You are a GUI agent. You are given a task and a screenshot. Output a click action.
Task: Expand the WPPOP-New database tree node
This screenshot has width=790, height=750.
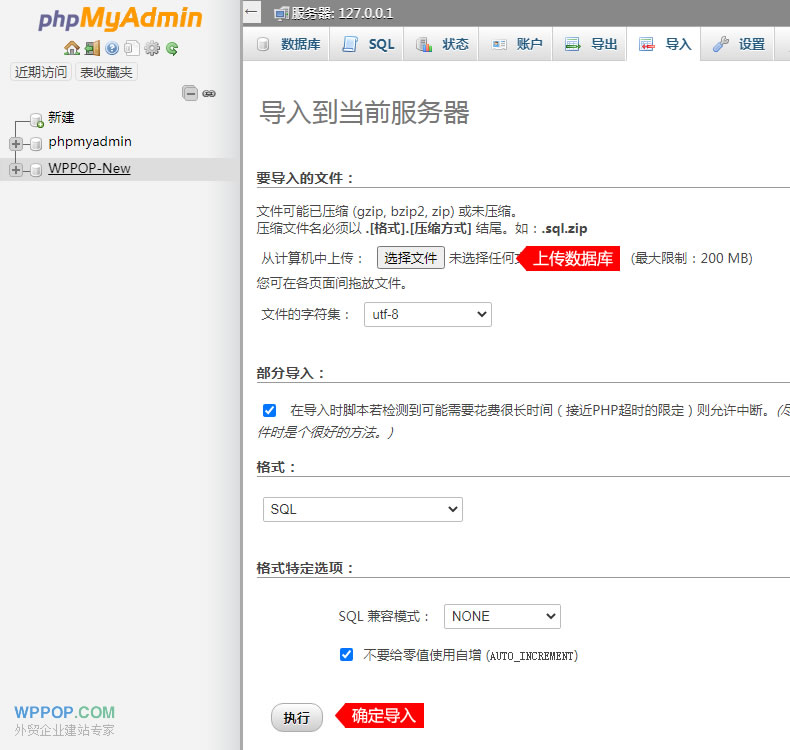[15, 170]
